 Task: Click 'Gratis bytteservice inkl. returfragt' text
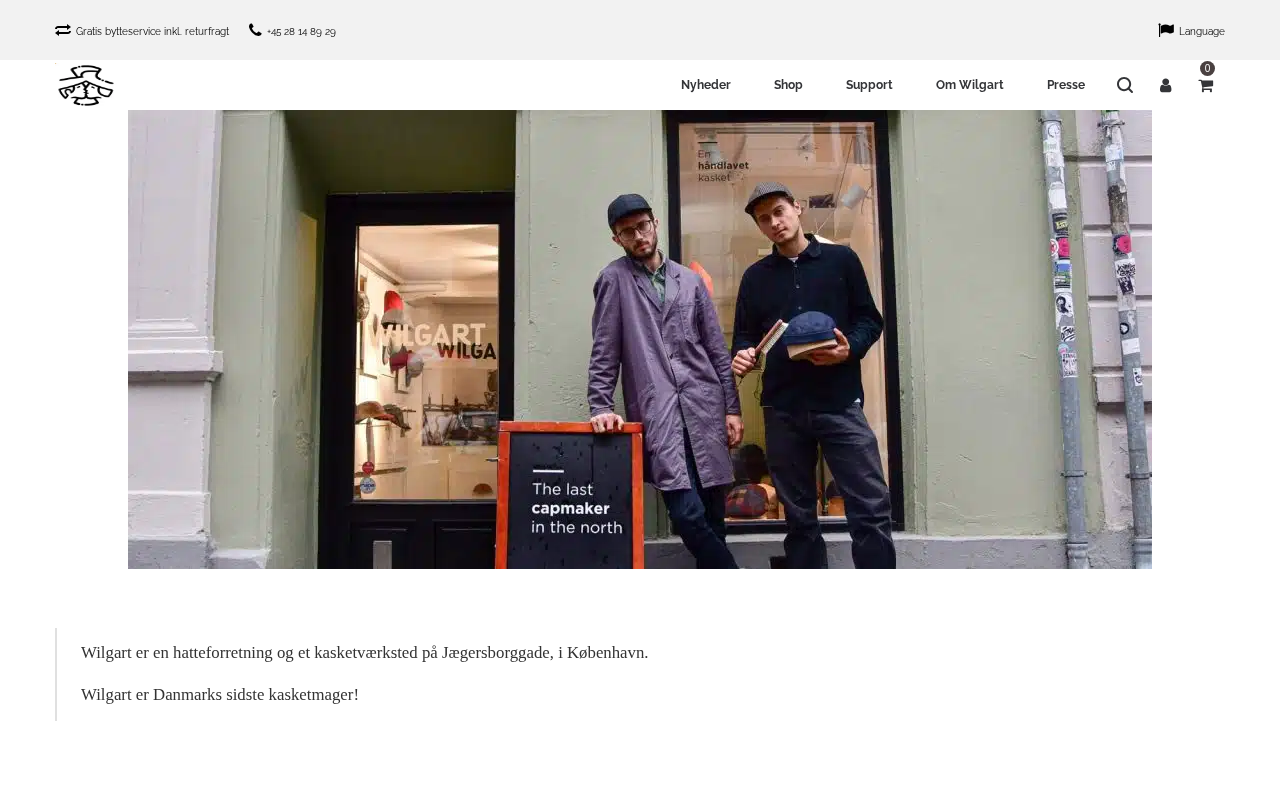coord(152,32)
